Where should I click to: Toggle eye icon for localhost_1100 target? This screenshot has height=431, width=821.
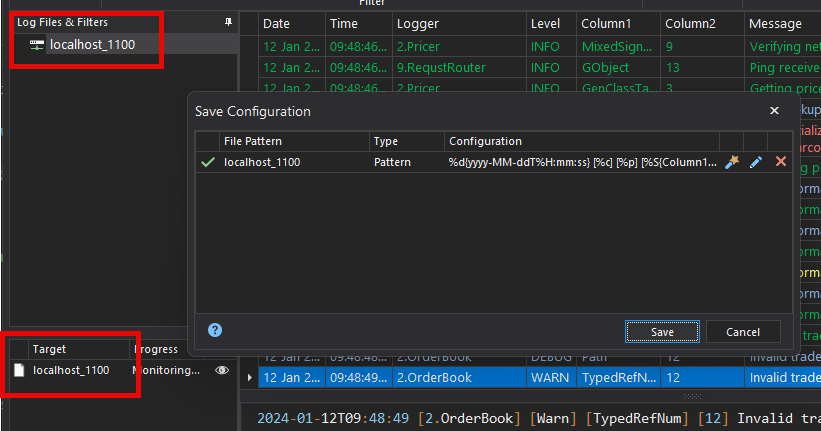(222, 370)
